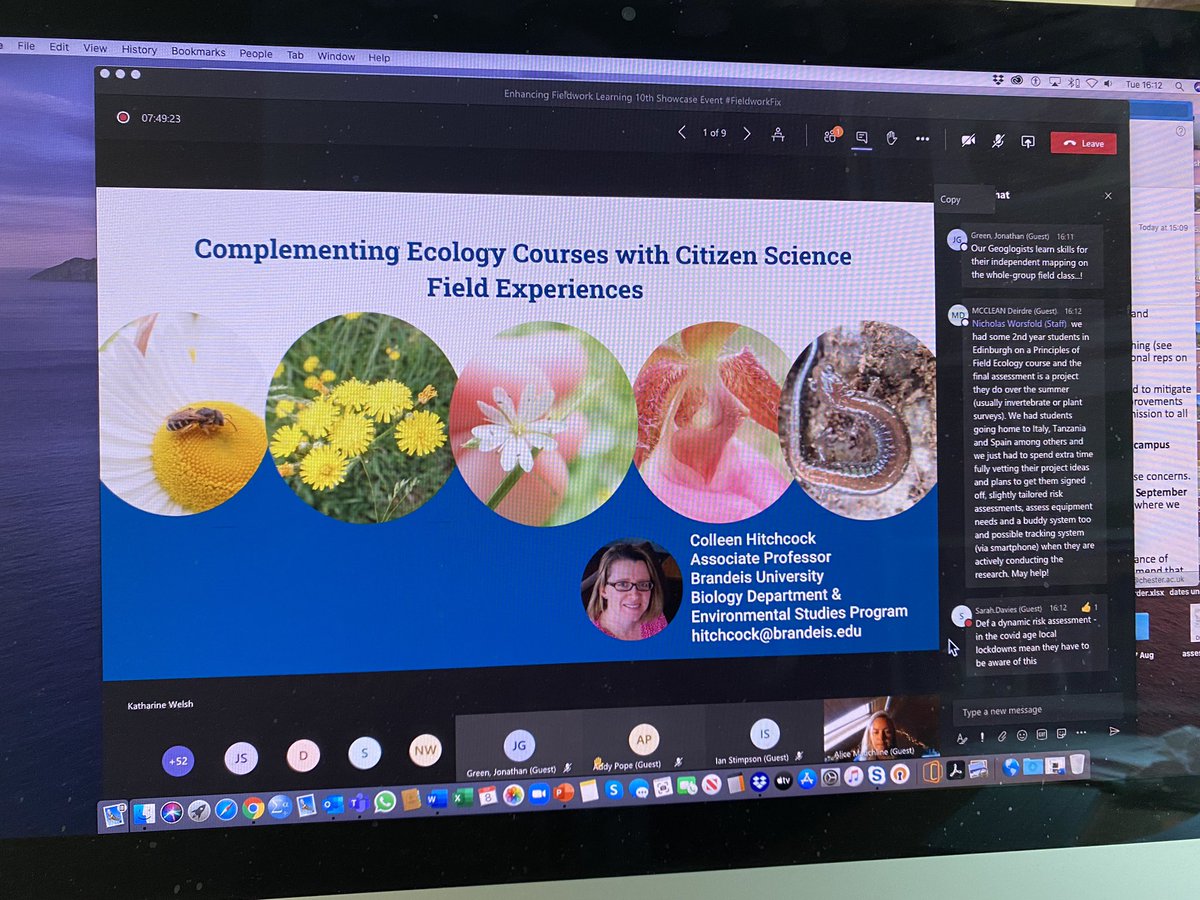Open the Bookmarks menu
Screen dimensions: 1200x900
click(199, 52)
